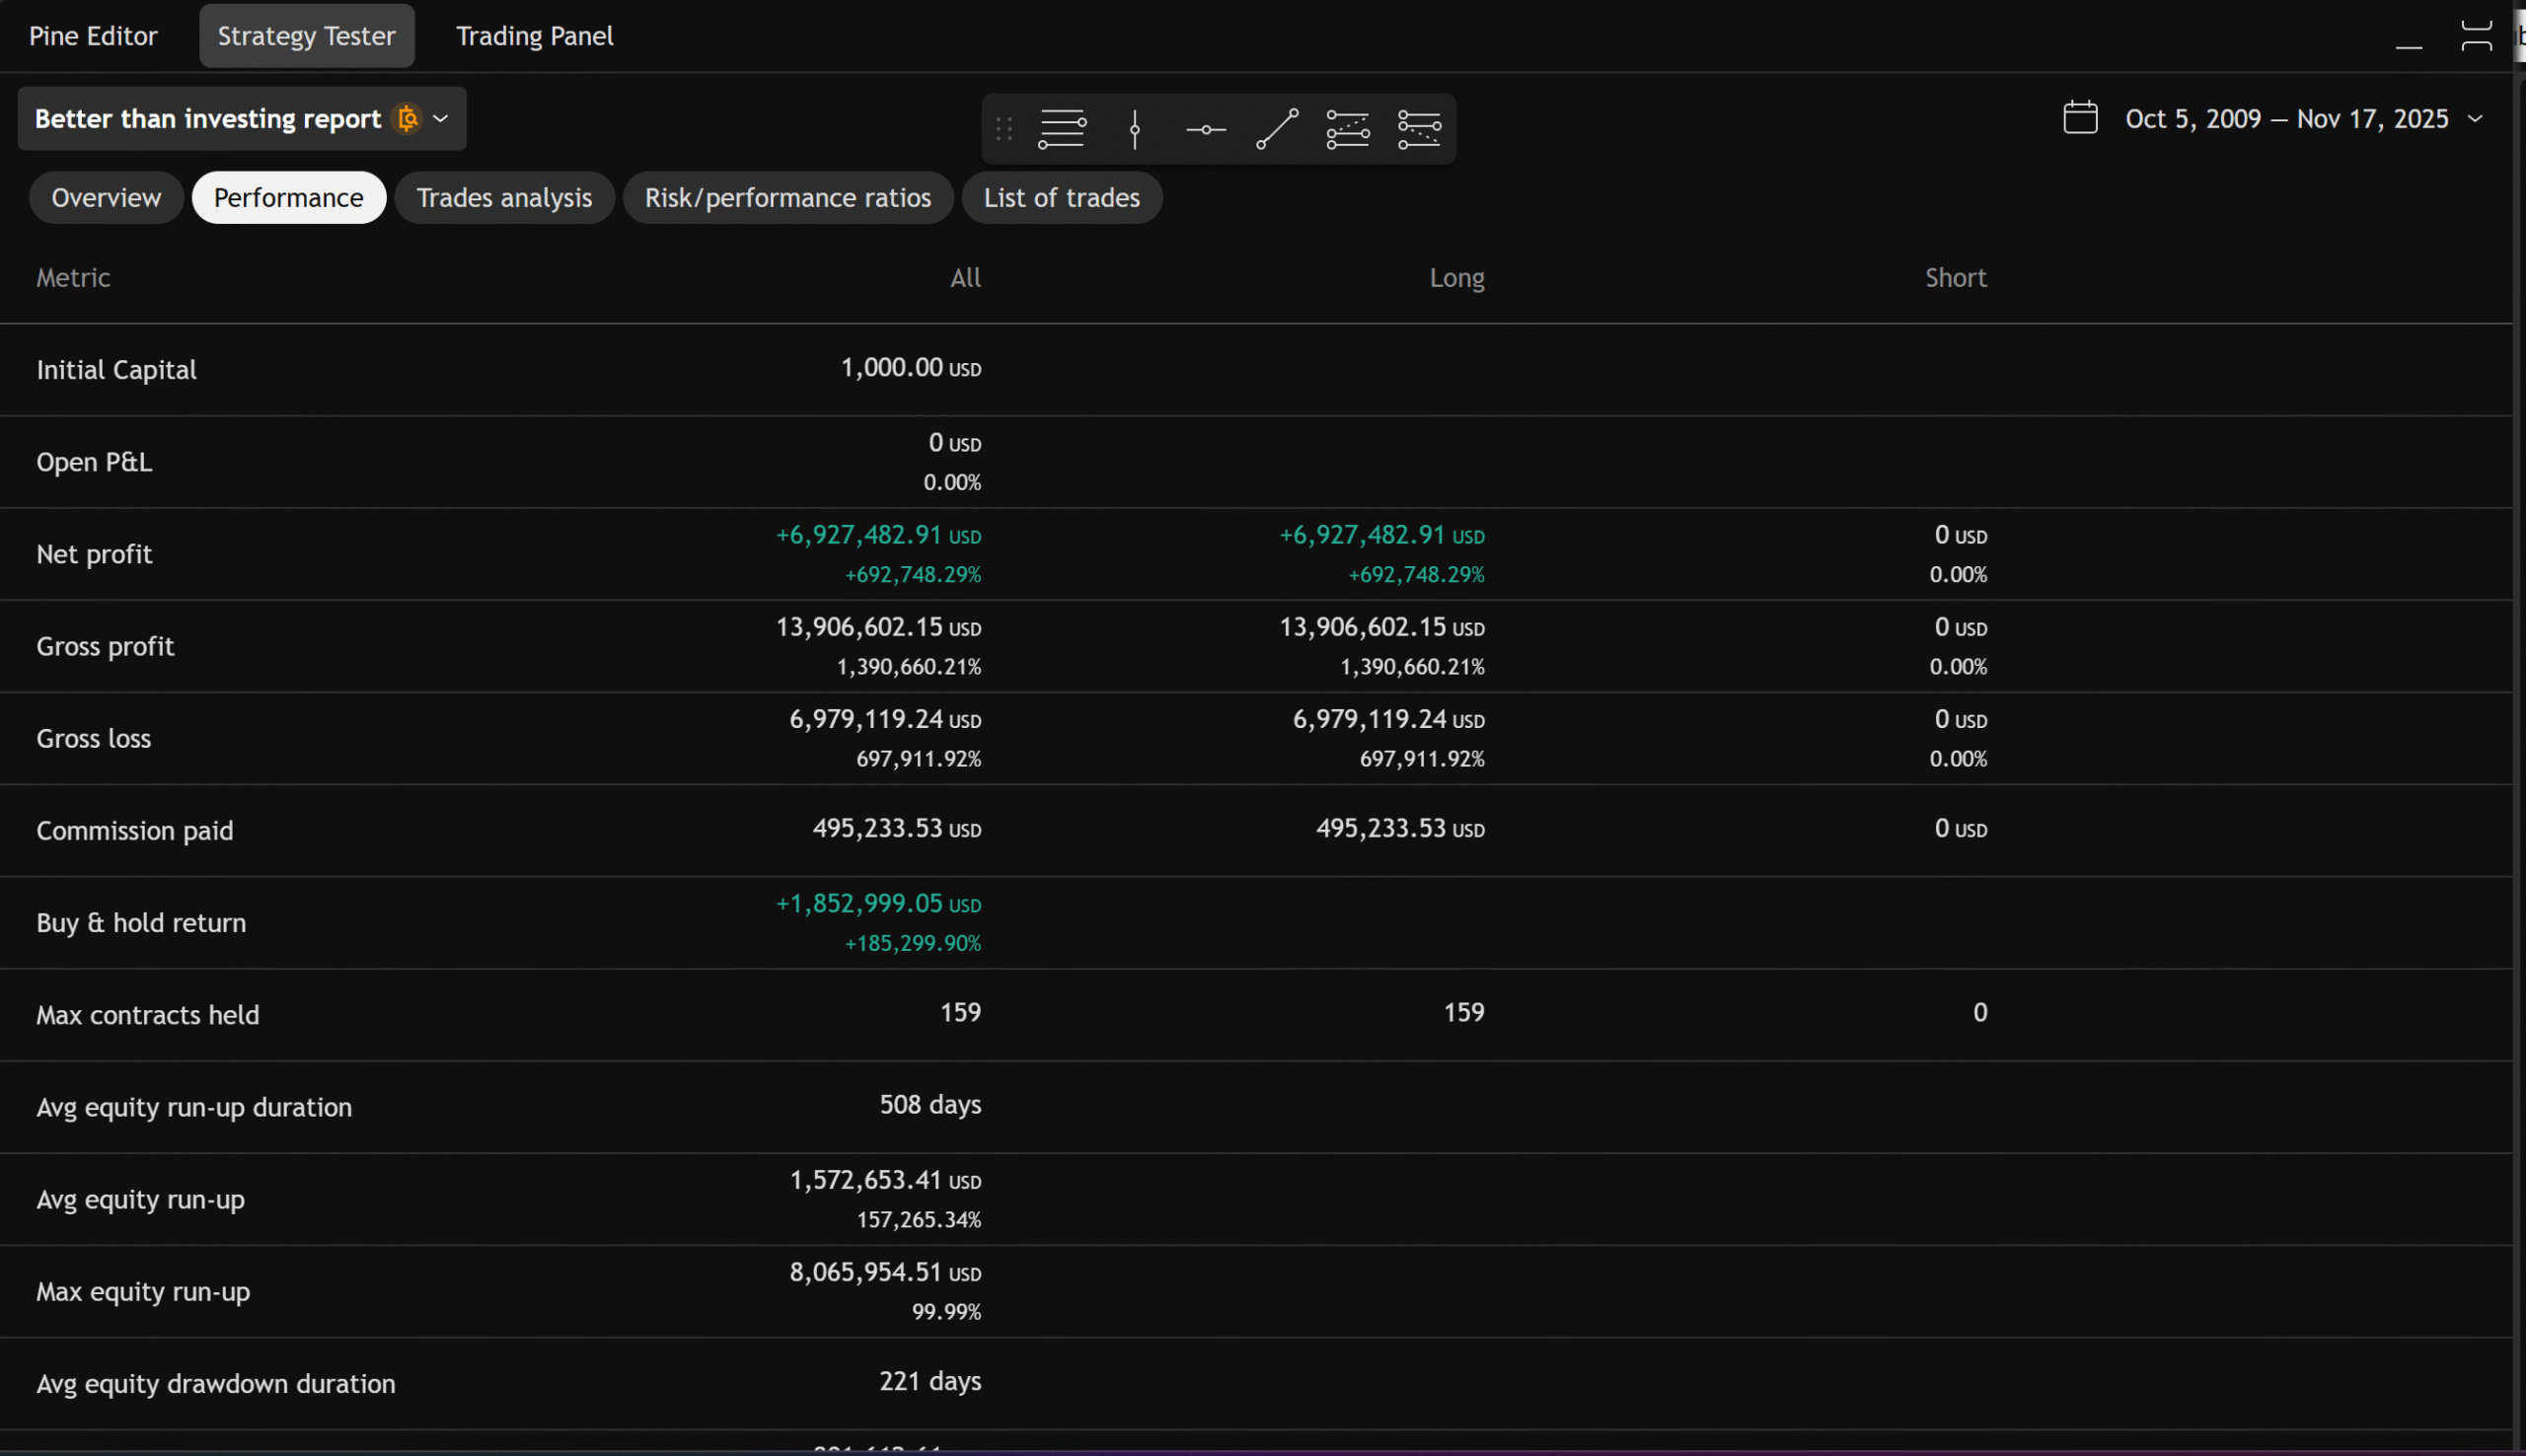Click the Strategy Tester tab
This screenshot has height=1456, width=2526.
[306, 36]
